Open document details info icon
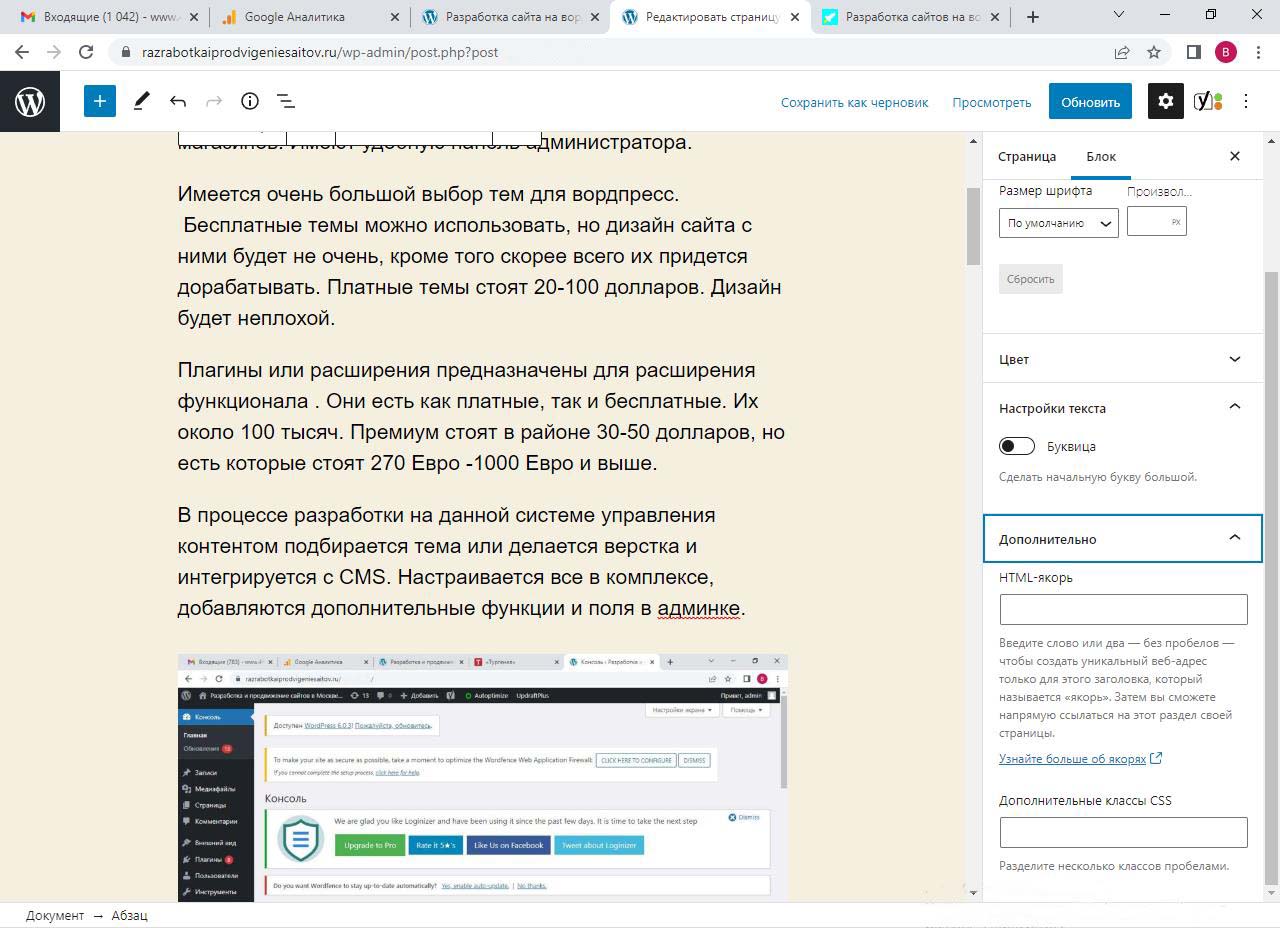The width and height of the screenshot is (1280, 928). pos(250,101)
